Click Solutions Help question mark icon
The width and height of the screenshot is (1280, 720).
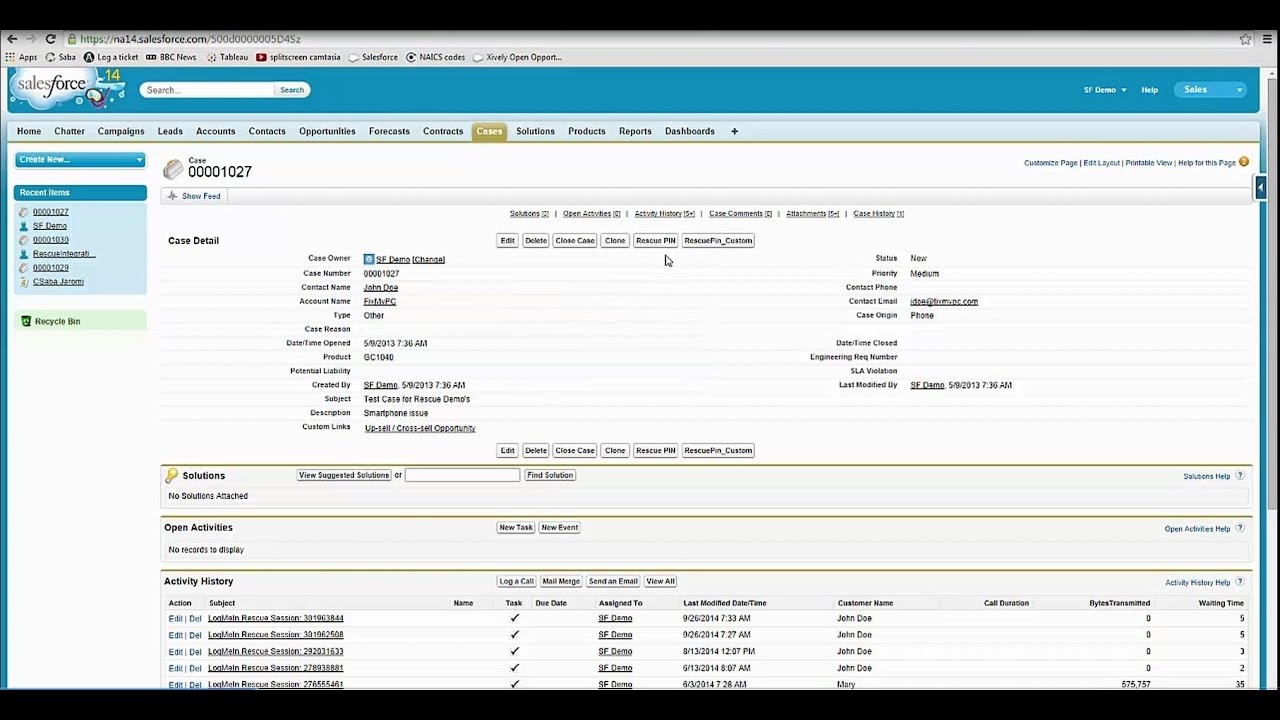[1240, 476]
